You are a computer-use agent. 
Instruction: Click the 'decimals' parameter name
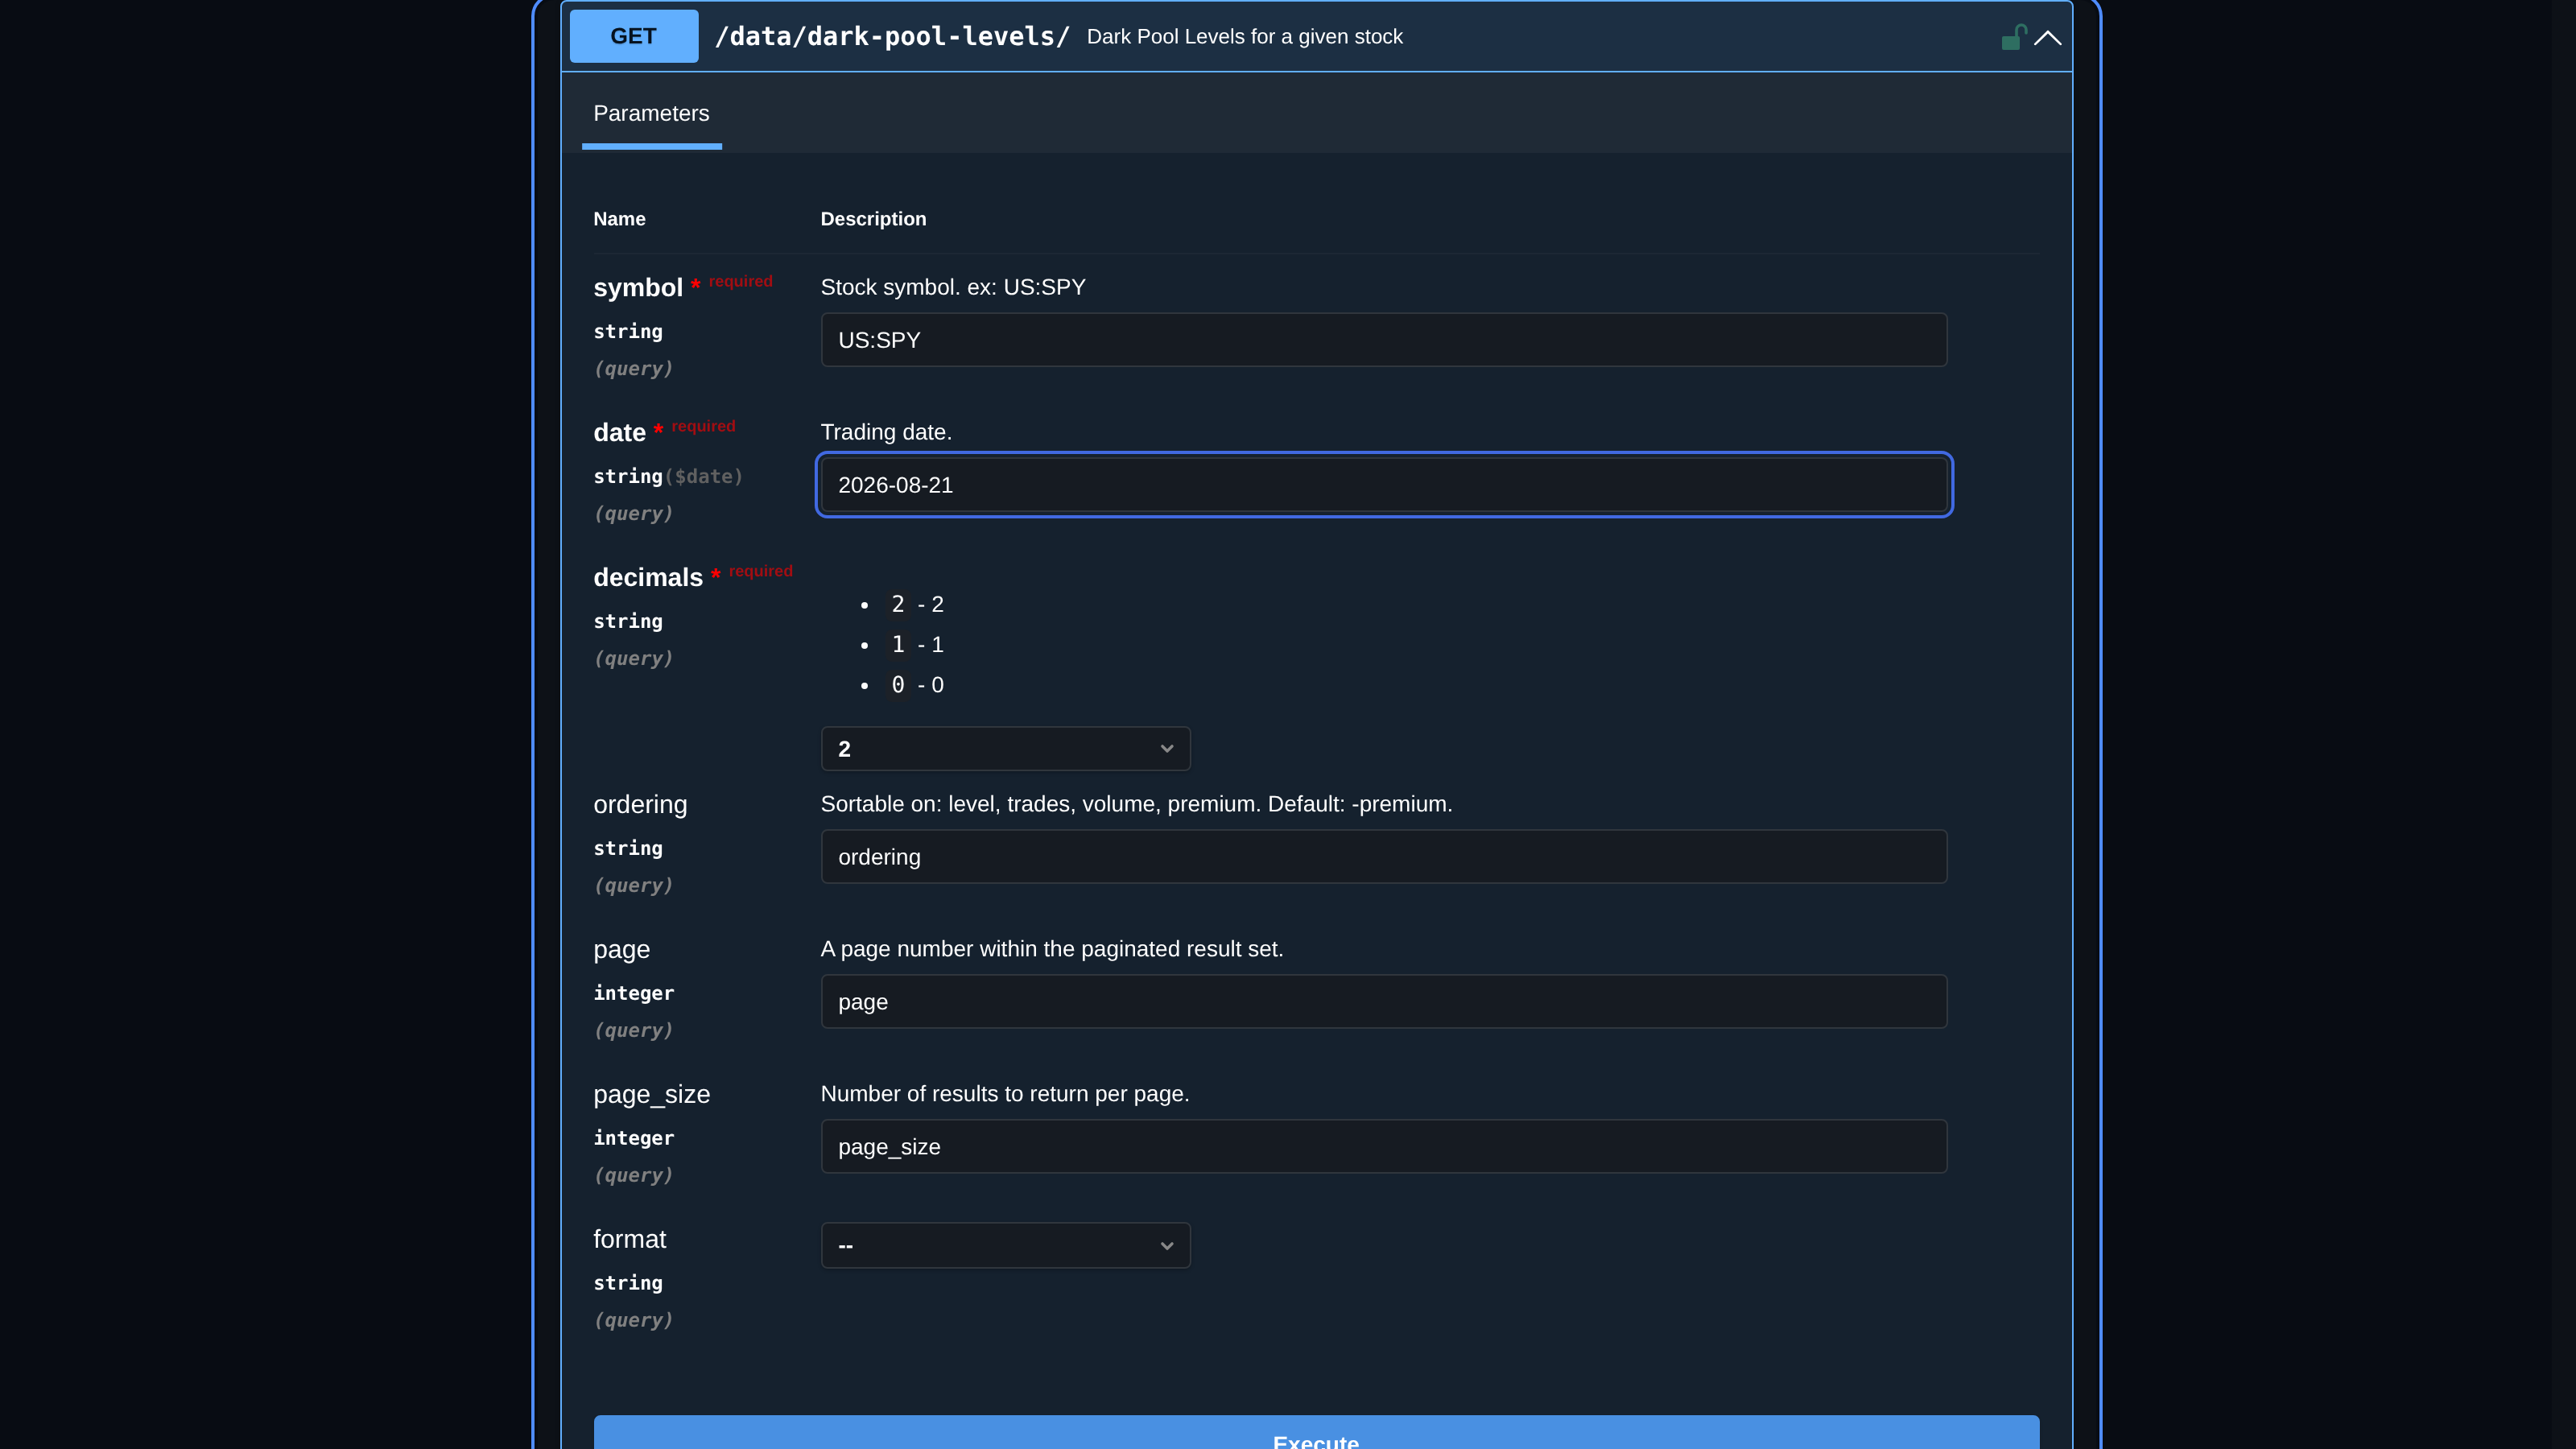(647, 578)
